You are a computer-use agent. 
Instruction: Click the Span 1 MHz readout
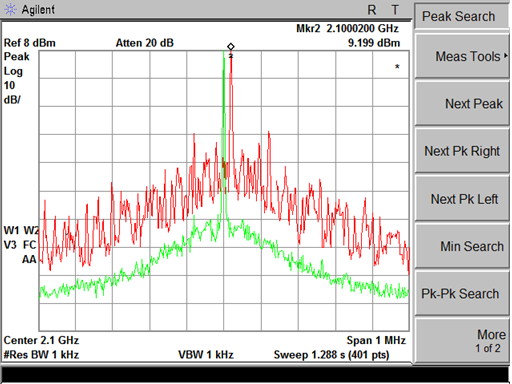click(376, 340)
